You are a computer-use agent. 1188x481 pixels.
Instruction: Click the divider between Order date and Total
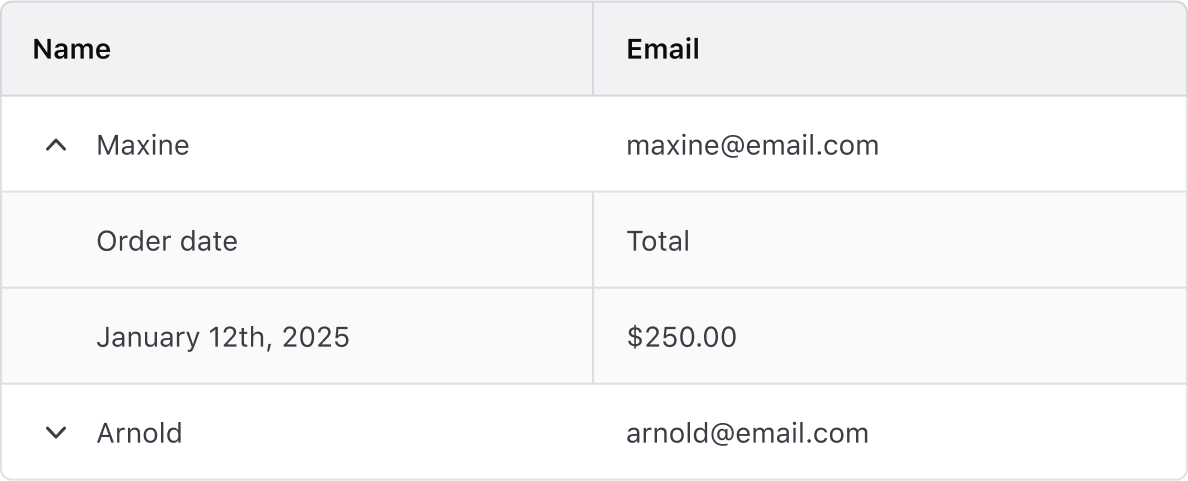pos(593,241)
